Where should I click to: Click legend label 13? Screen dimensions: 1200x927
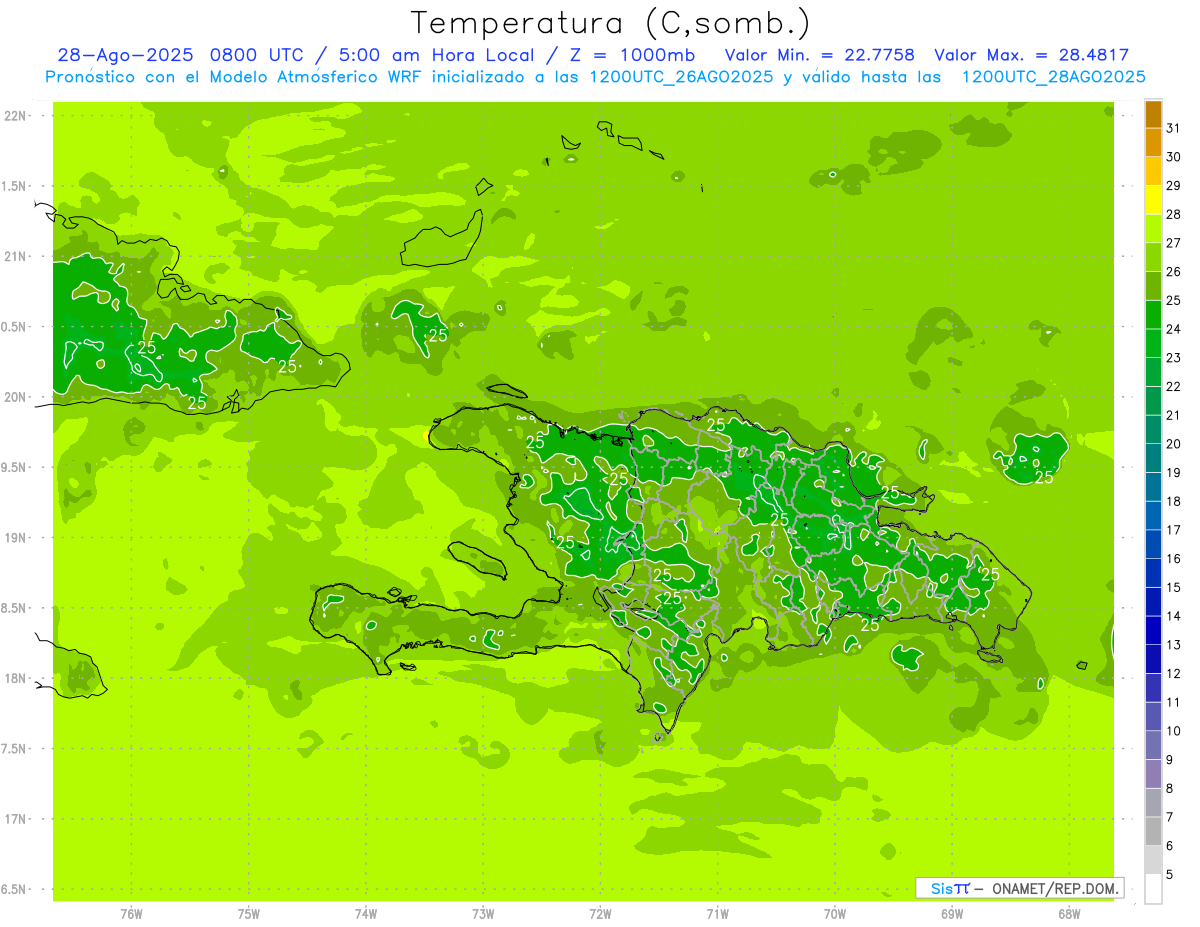click(x=1173, y=645)
